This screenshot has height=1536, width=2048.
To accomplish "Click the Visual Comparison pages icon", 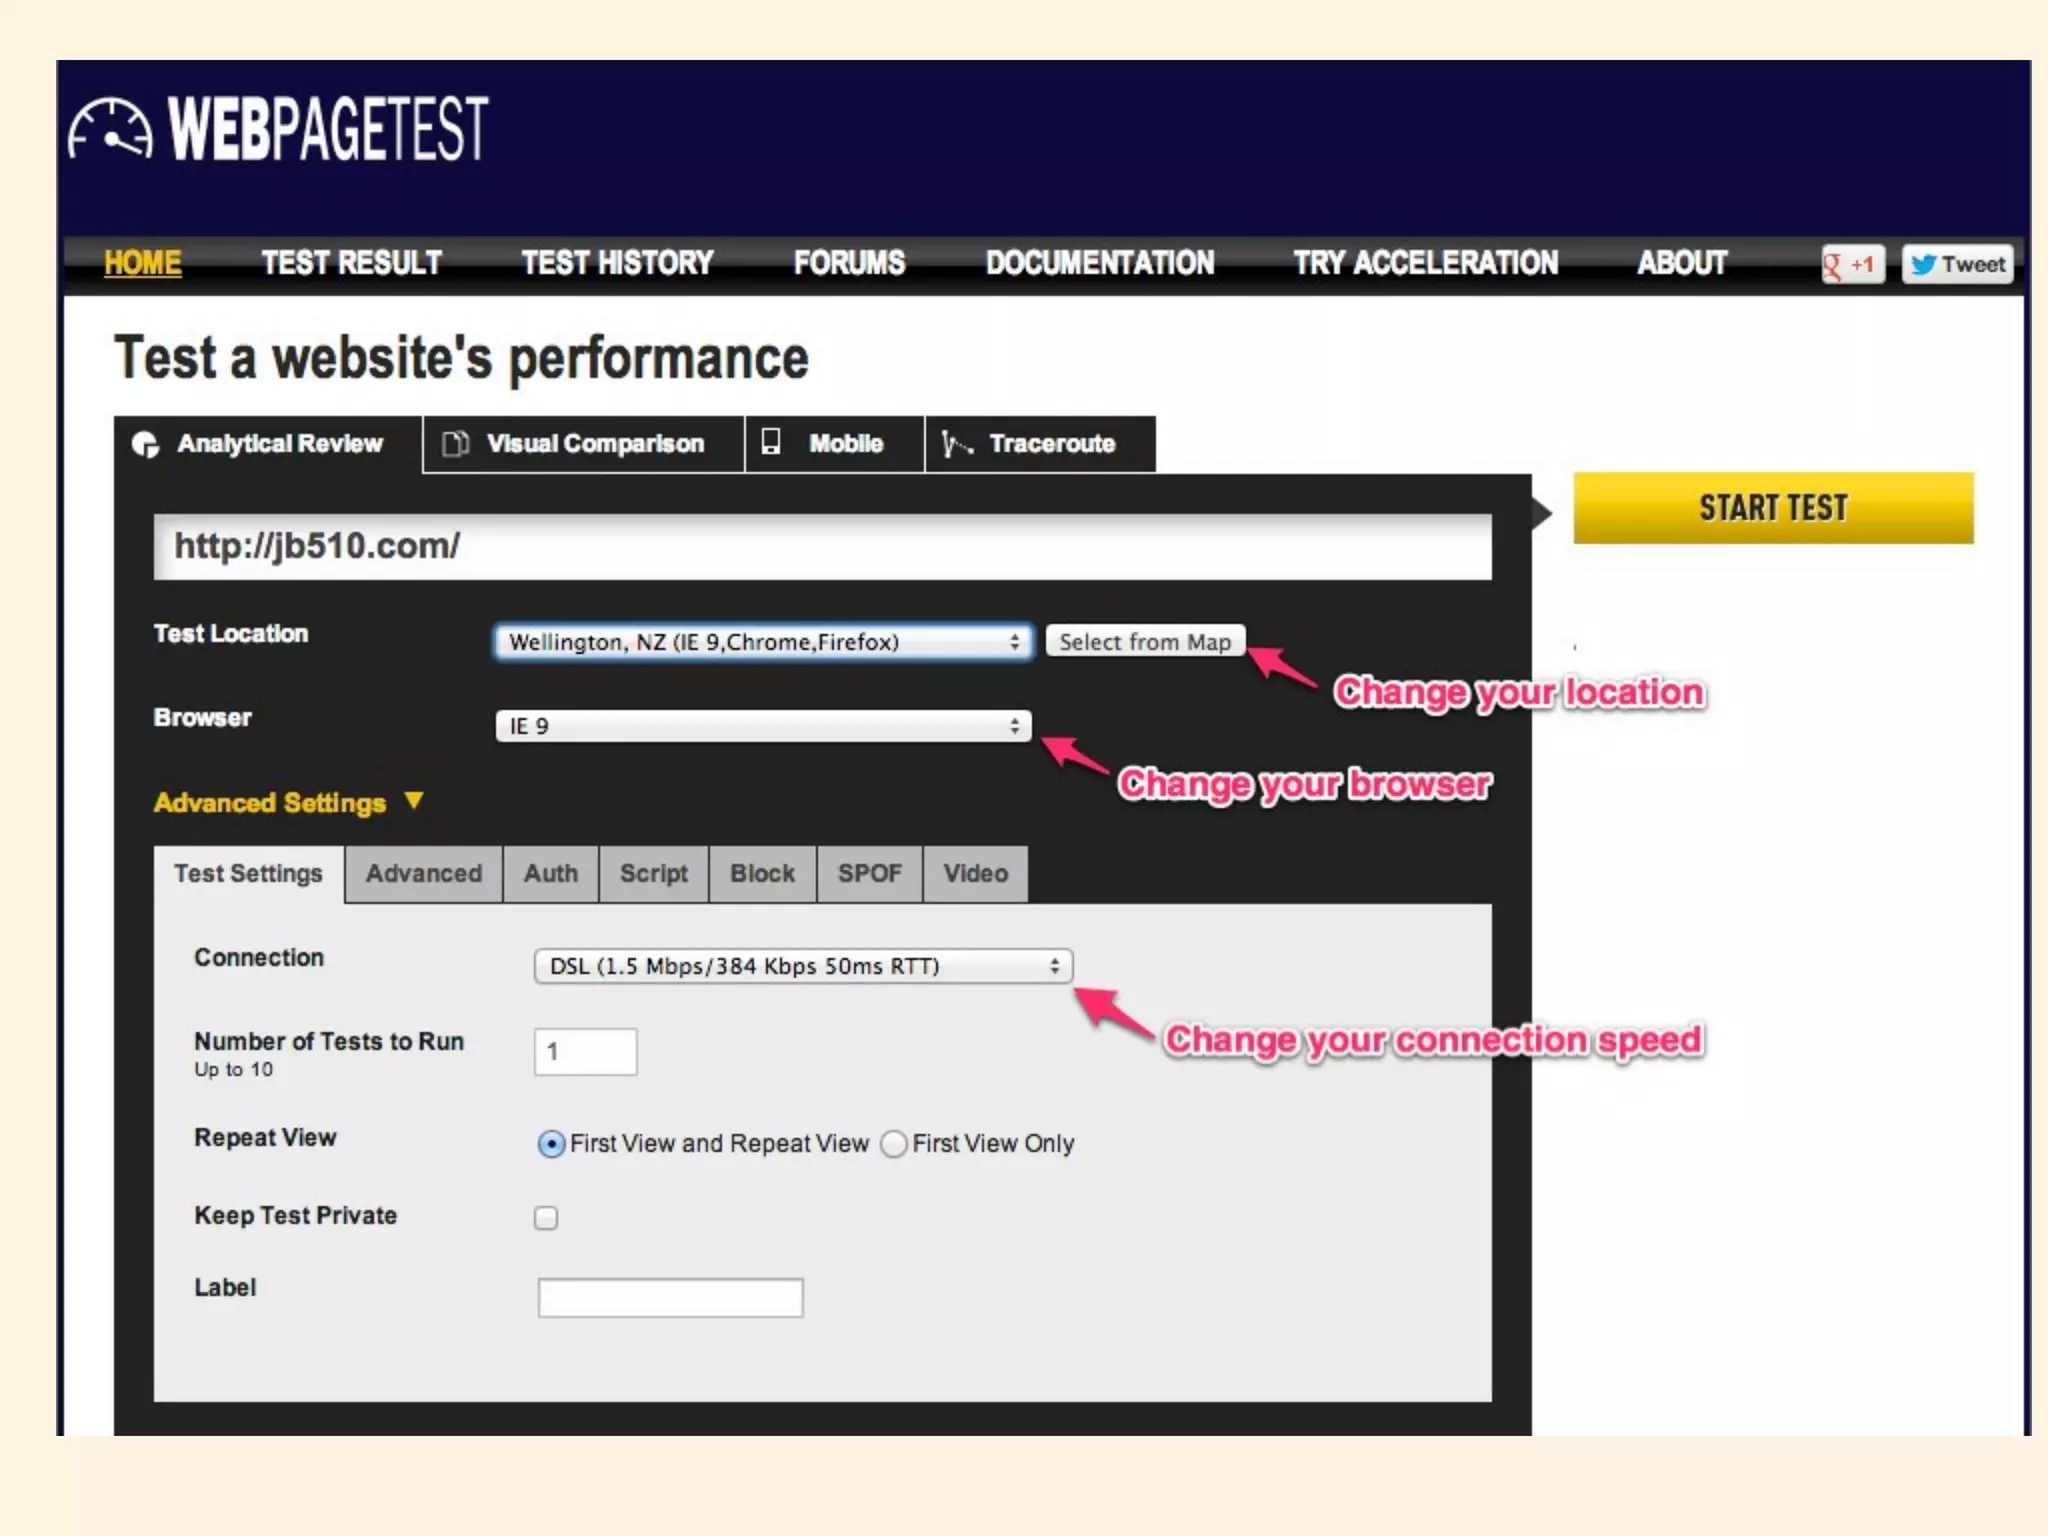I will 456,443.
